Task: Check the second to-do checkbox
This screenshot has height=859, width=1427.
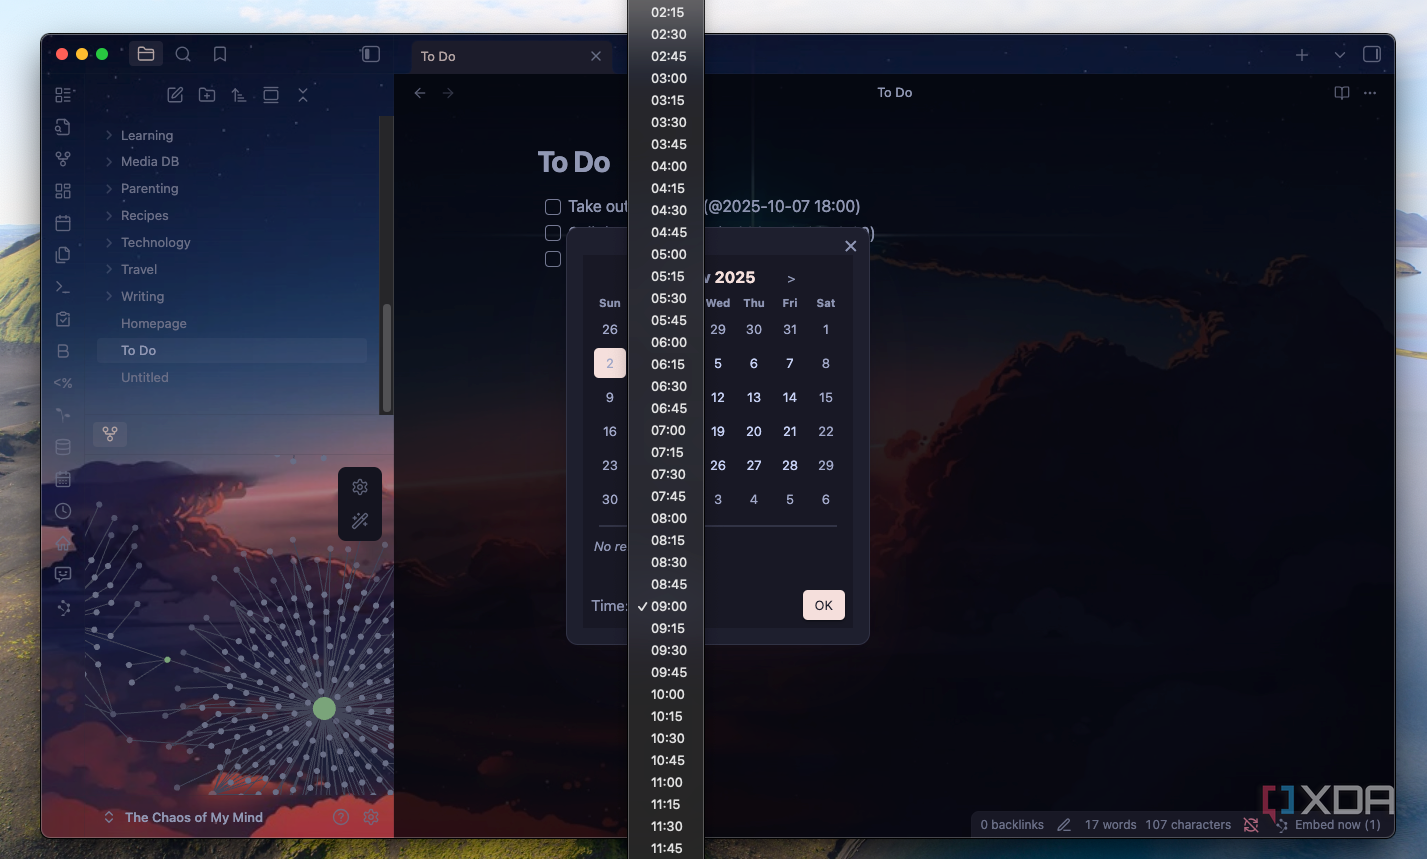Action: 553,233
